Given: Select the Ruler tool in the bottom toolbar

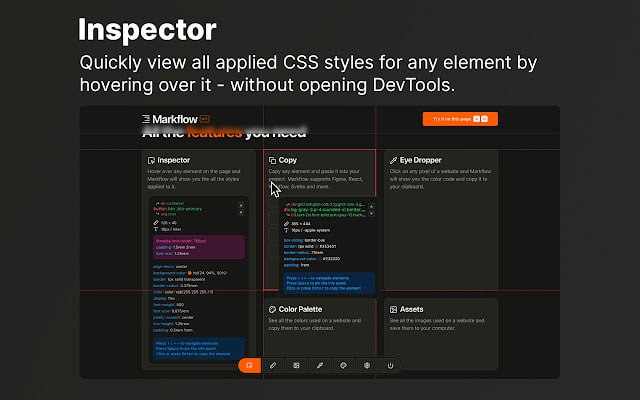Looking at the screenshot, I should 273,365.
